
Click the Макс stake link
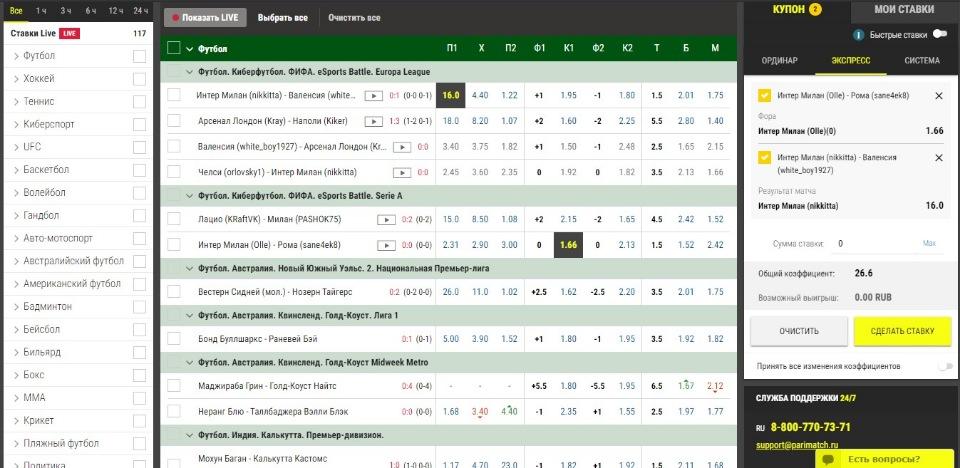(929, 244)
